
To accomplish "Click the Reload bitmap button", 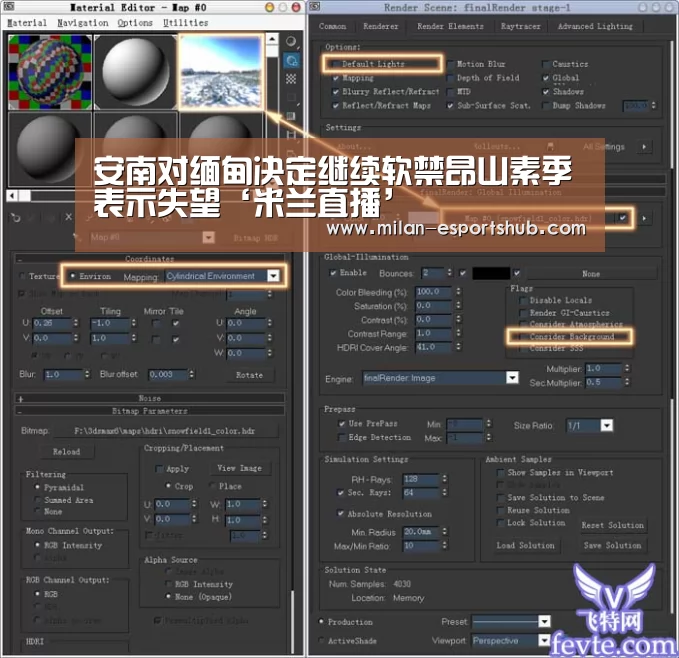I will pos(66,452).
